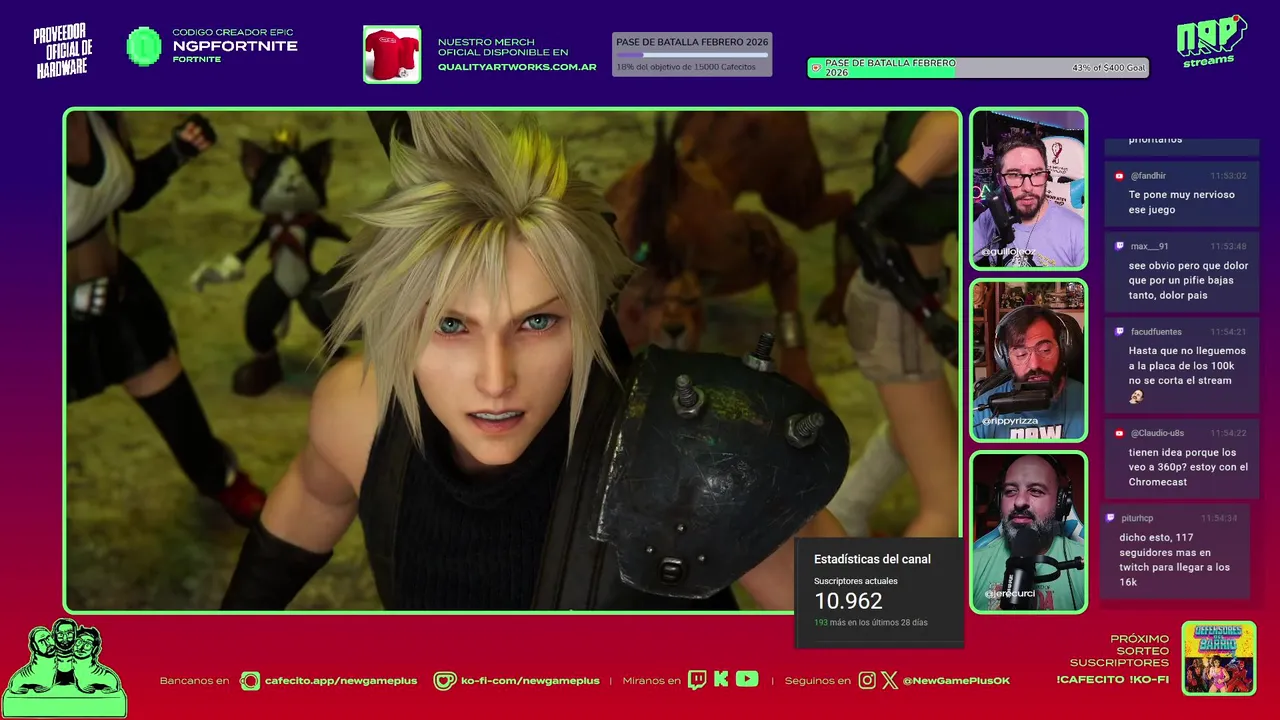Click the @nippyrizza webcam feed
The width and height of the screenshot is (1280, 720).
coord(1028,360)
